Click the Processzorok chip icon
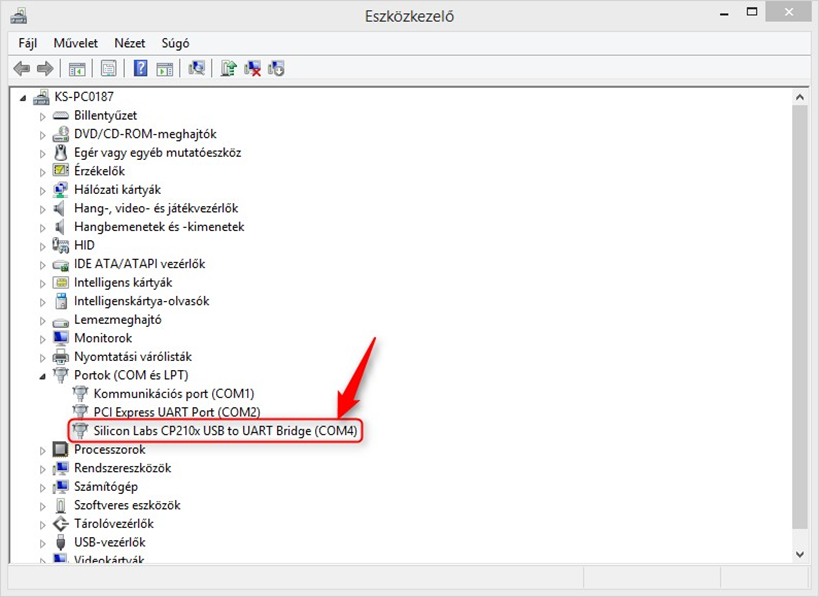Viewport: 819px width, 597px height. click(61, 449)
